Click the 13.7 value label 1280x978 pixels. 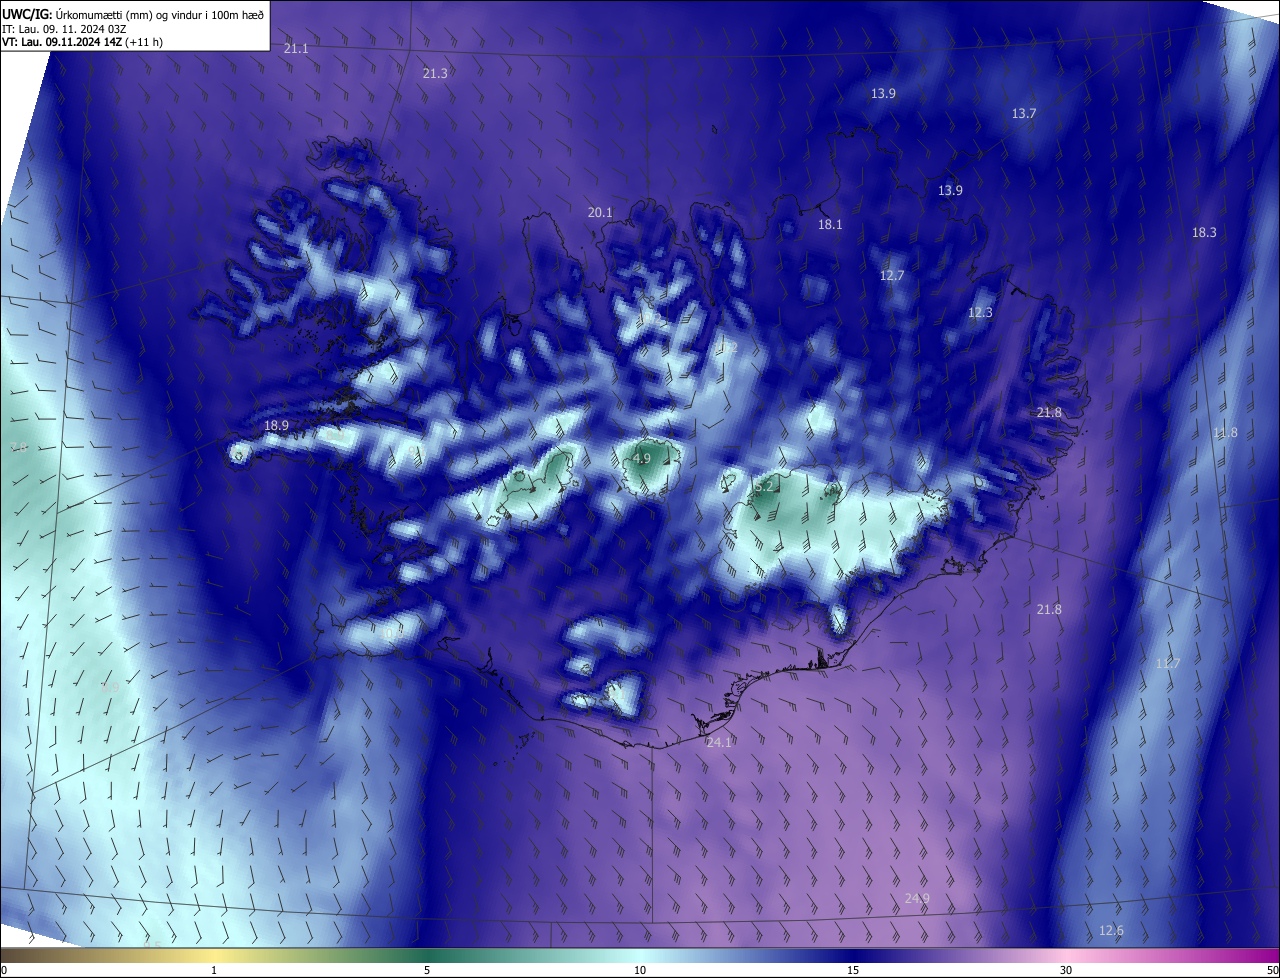pos(1023,113)
